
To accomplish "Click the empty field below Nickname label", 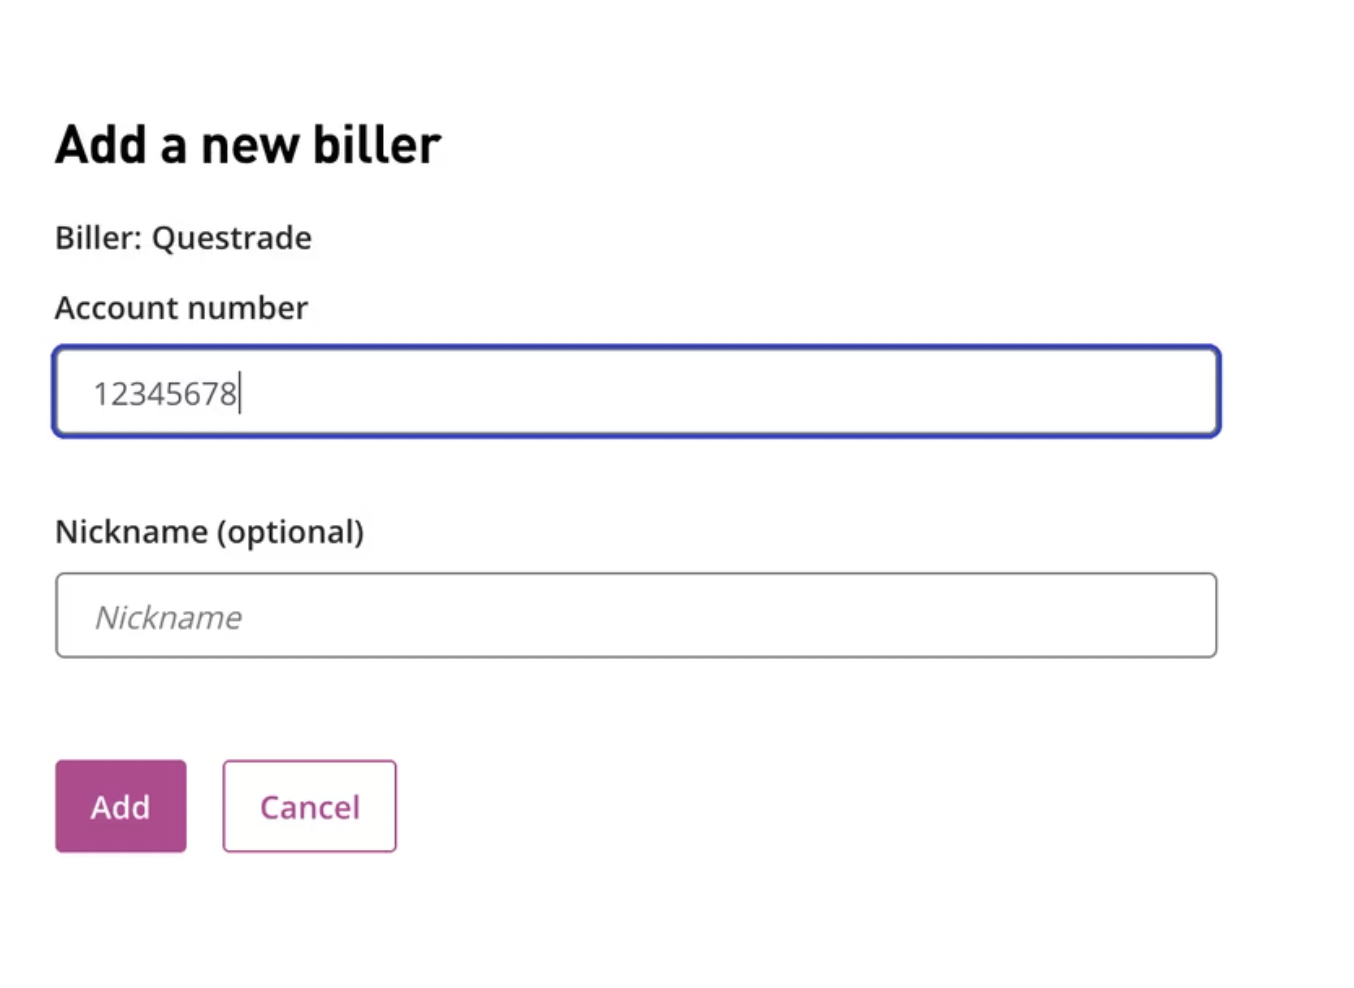I will coord(636,616).
